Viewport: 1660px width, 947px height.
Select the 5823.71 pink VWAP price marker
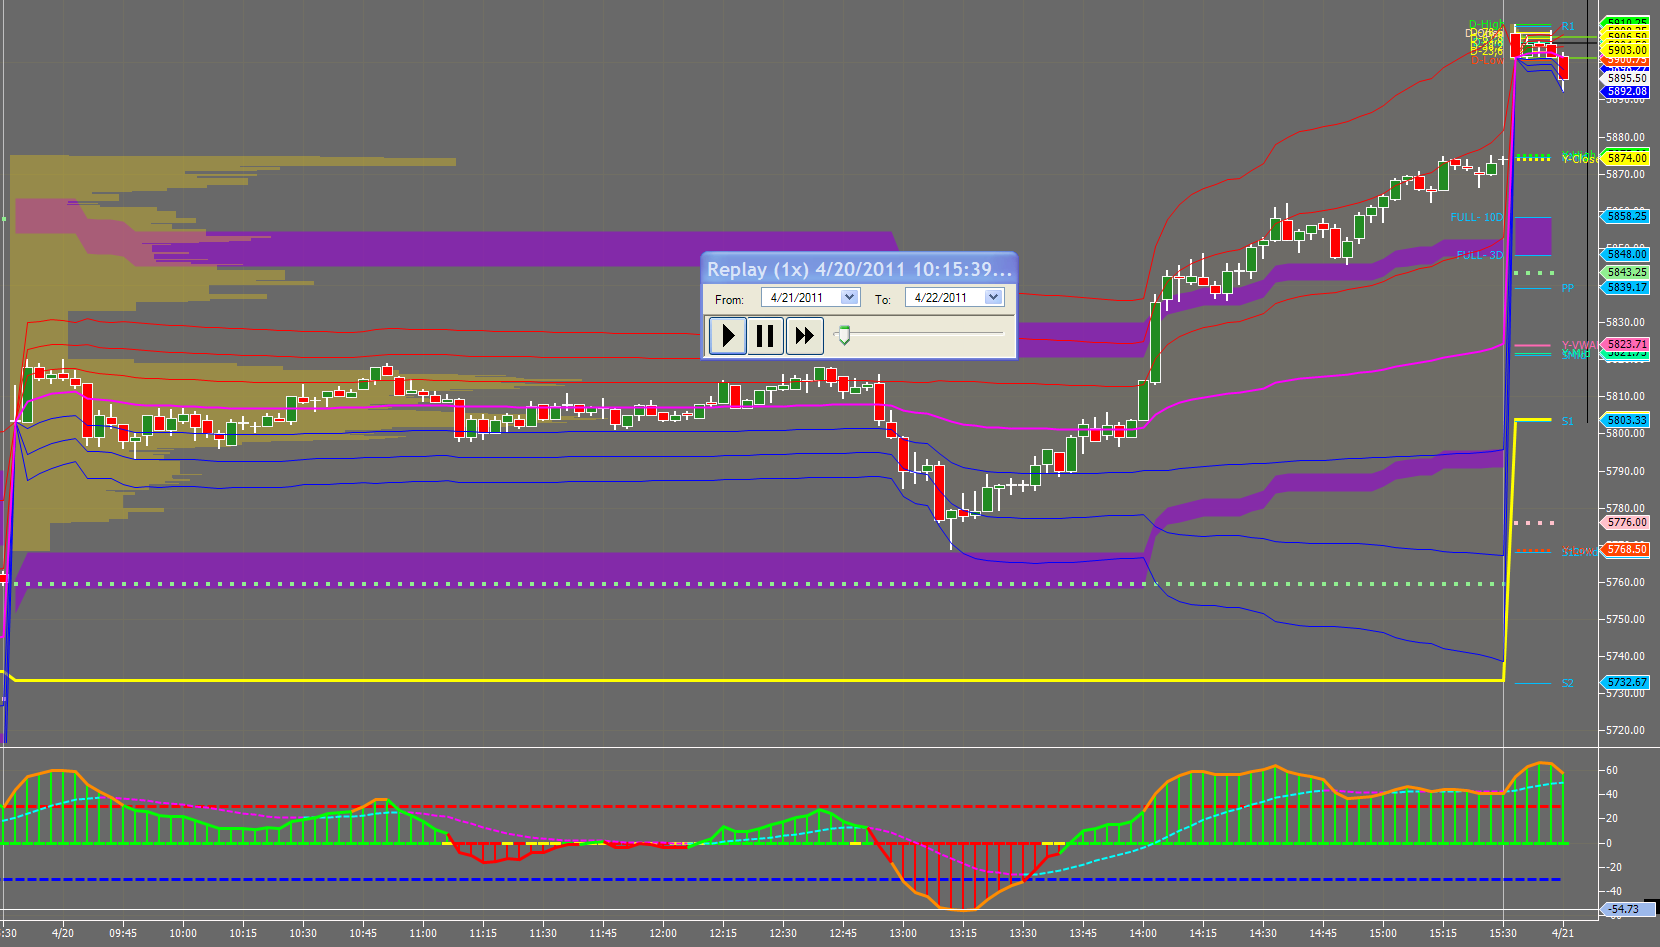tap(1627, 344)
